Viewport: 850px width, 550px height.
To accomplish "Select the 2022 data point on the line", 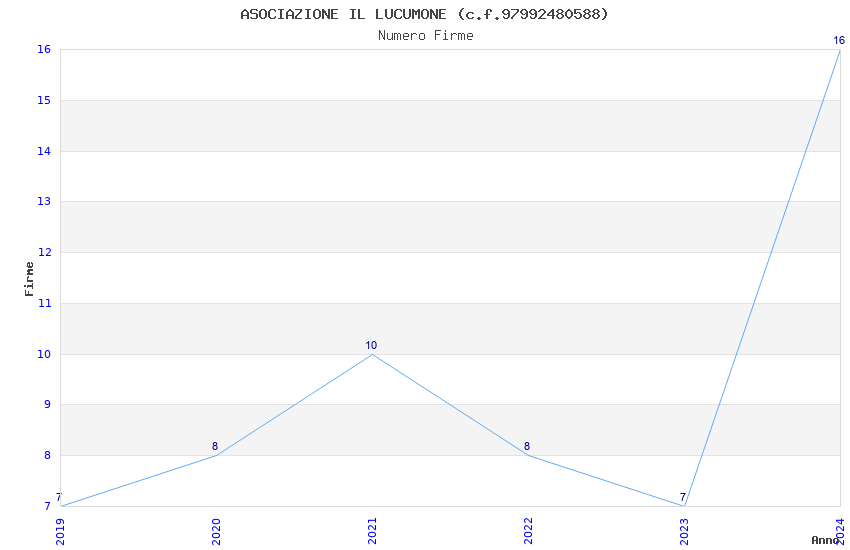I will [529, 455].
